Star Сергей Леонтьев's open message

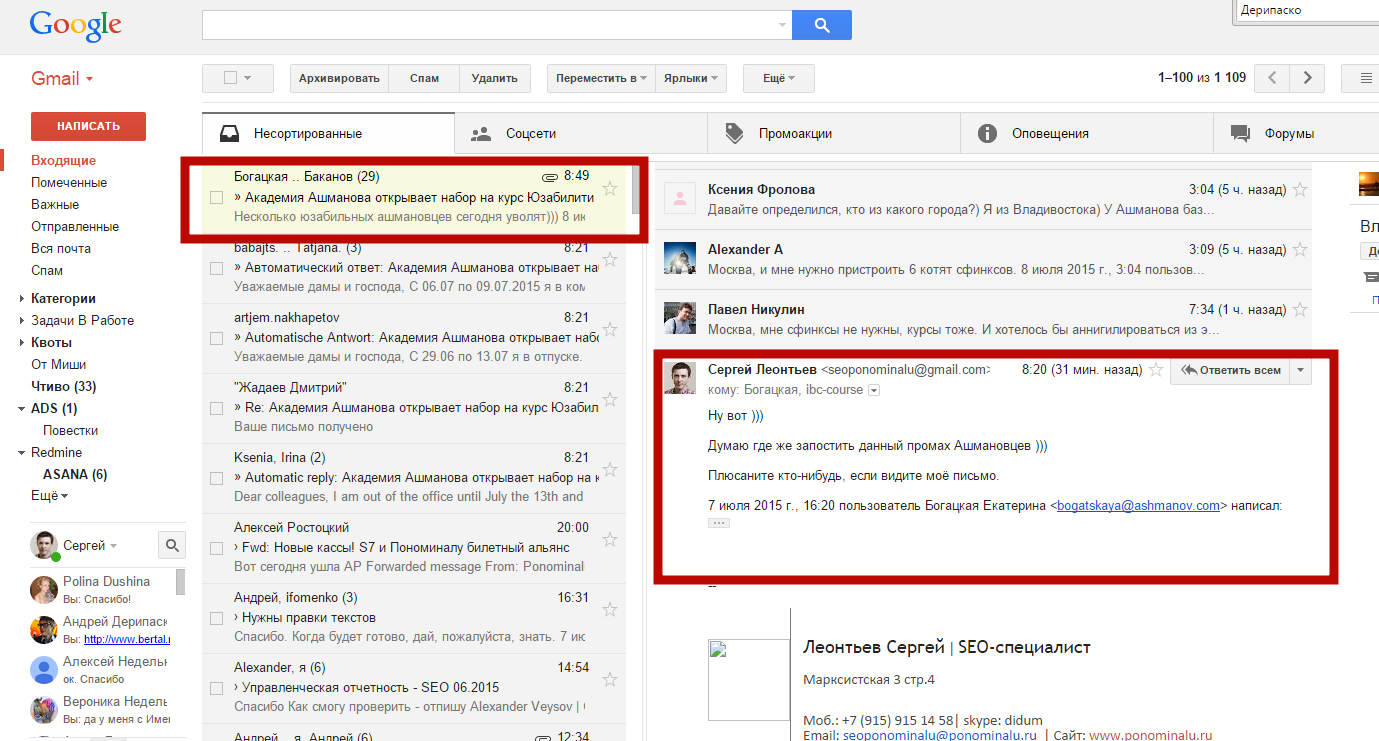1156,370
